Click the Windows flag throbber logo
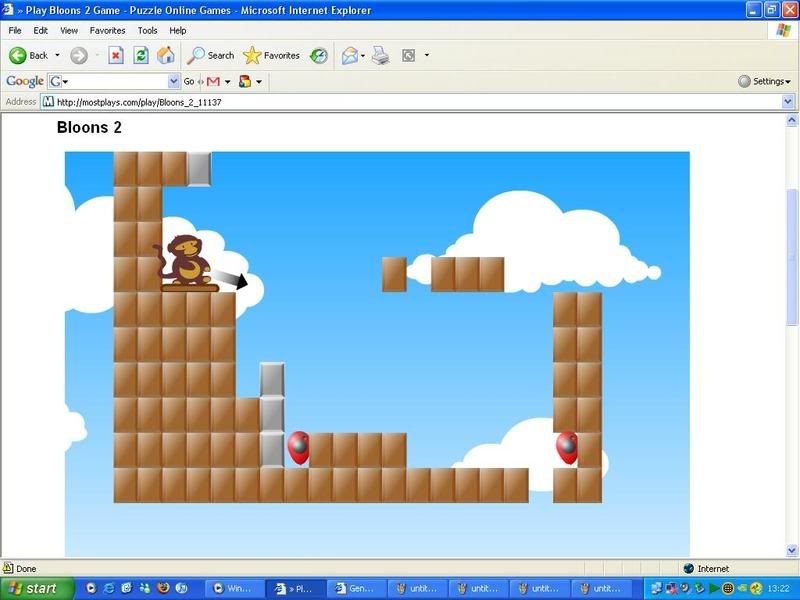The image size is (800, 600). (783, 31)
